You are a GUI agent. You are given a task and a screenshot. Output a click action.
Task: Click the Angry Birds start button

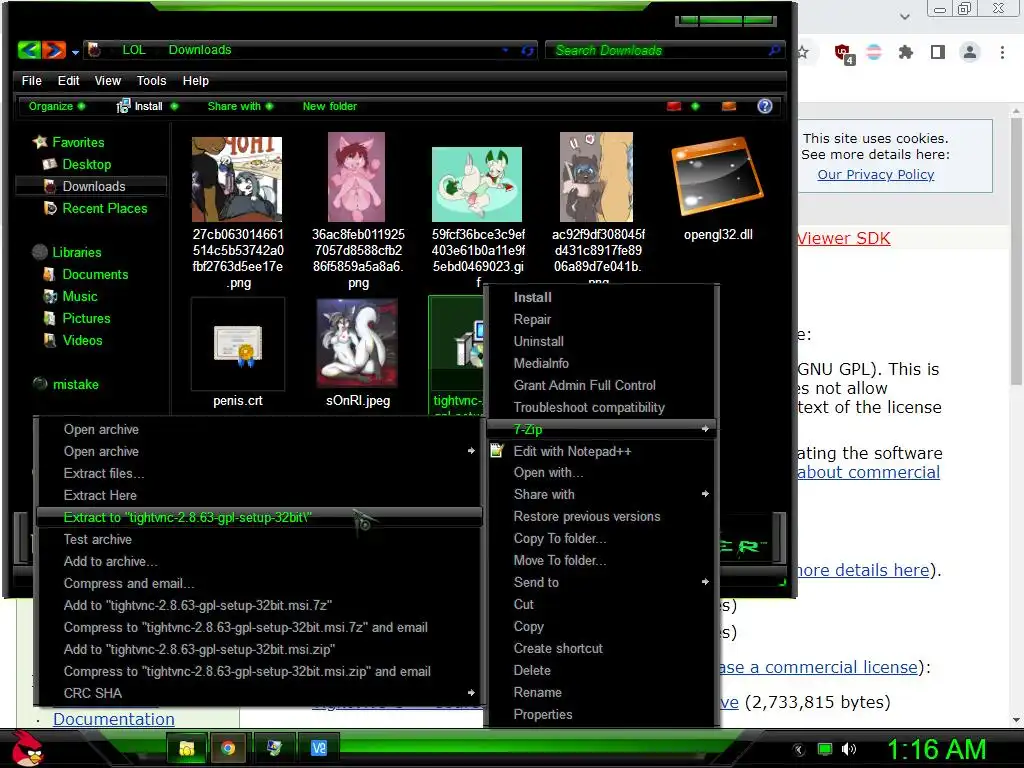(x=27, y=748)
